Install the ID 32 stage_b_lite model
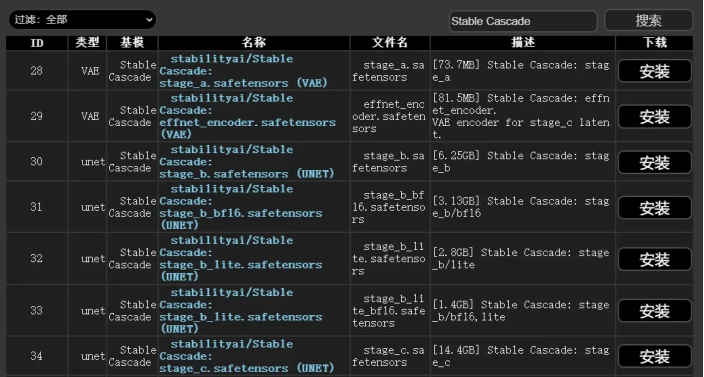Image resolution: width=704 pixels, height=377 pixels. [x=655, y=259]
